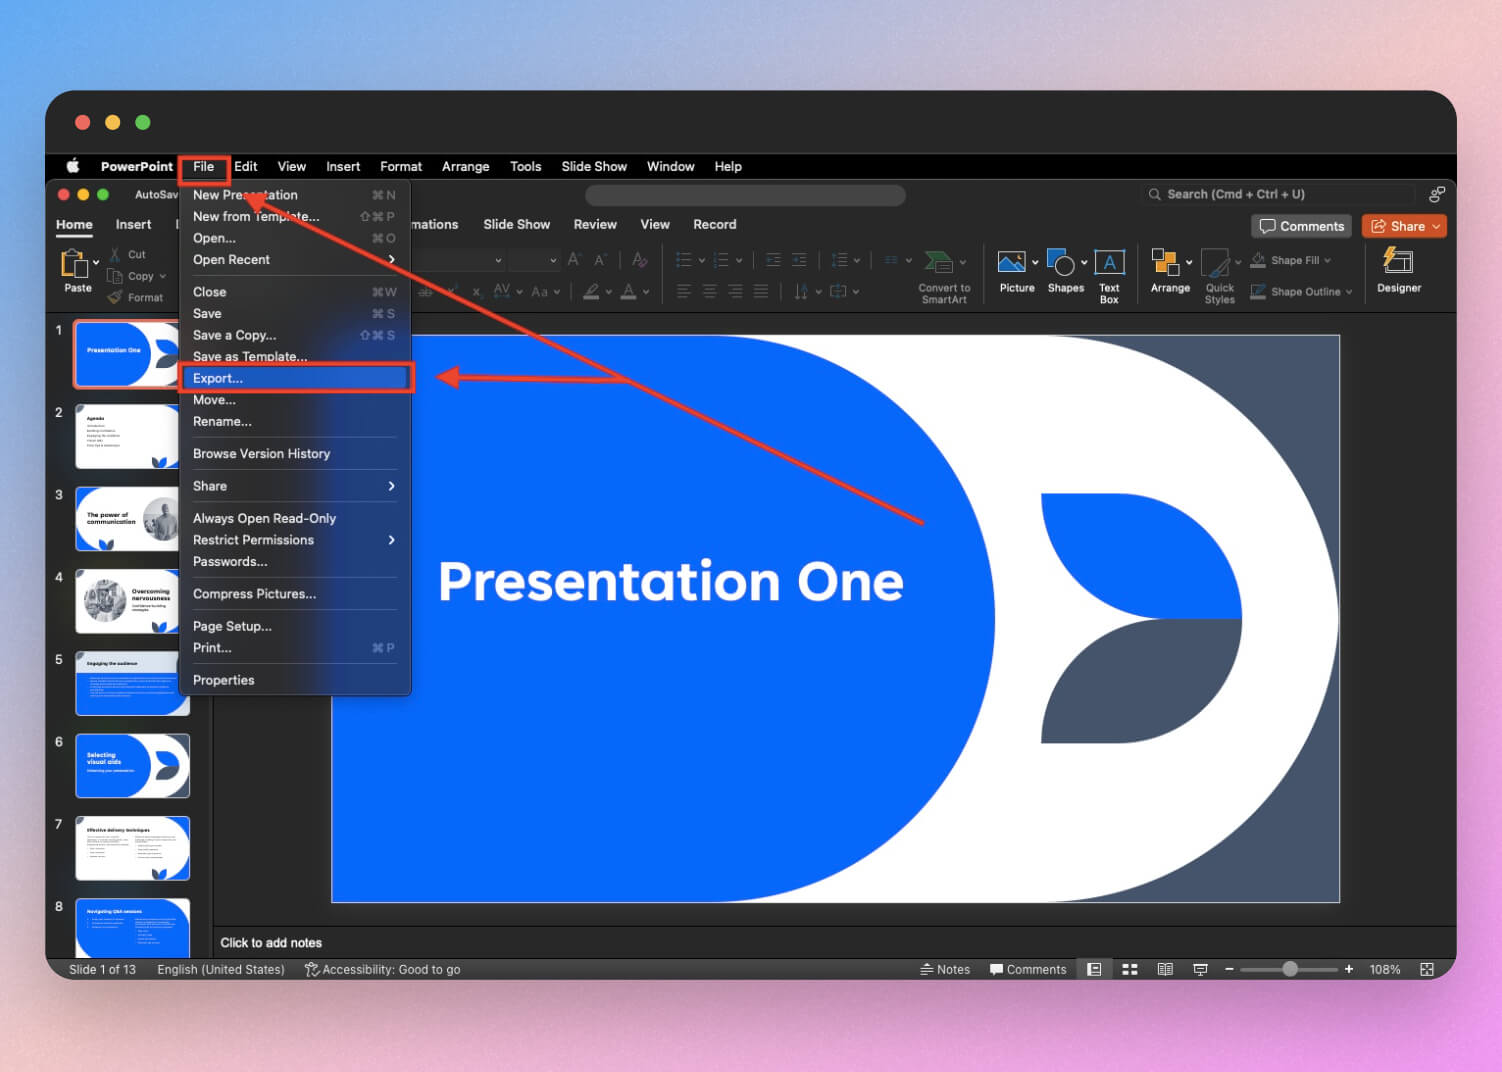
Task: Click the text highlight color pen
Action: click(591, 291)
